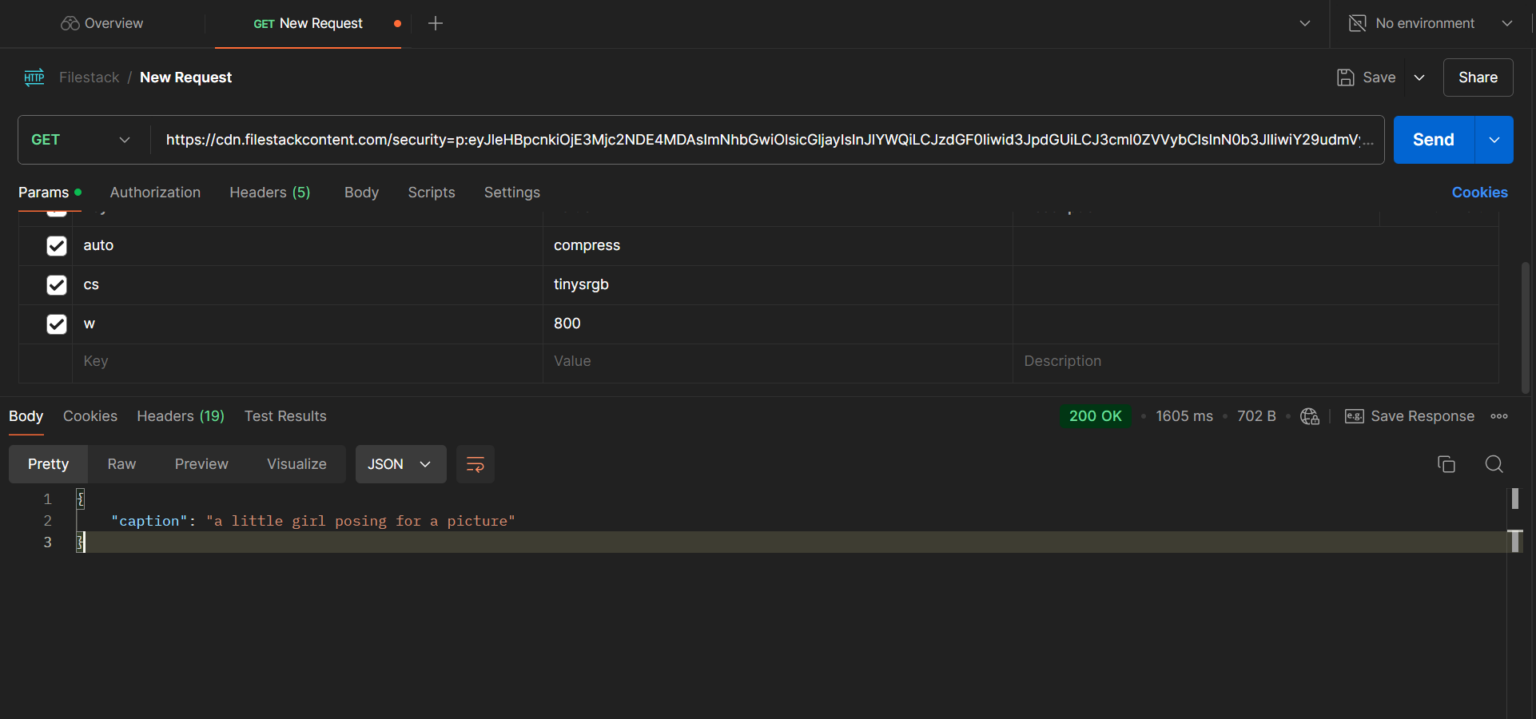Uncheck the auto compress parameter
1536x719 pixels.
tap(56, 245)
